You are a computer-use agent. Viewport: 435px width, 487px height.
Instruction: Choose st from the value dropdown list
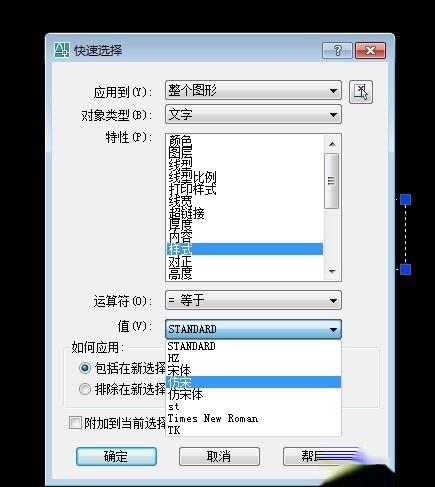(253, 407)
